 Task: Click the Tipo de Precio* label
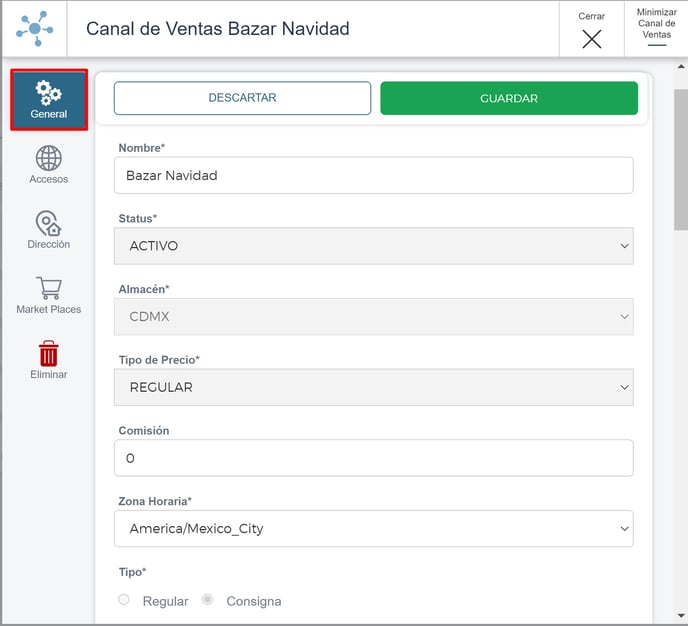pos(159,360)
